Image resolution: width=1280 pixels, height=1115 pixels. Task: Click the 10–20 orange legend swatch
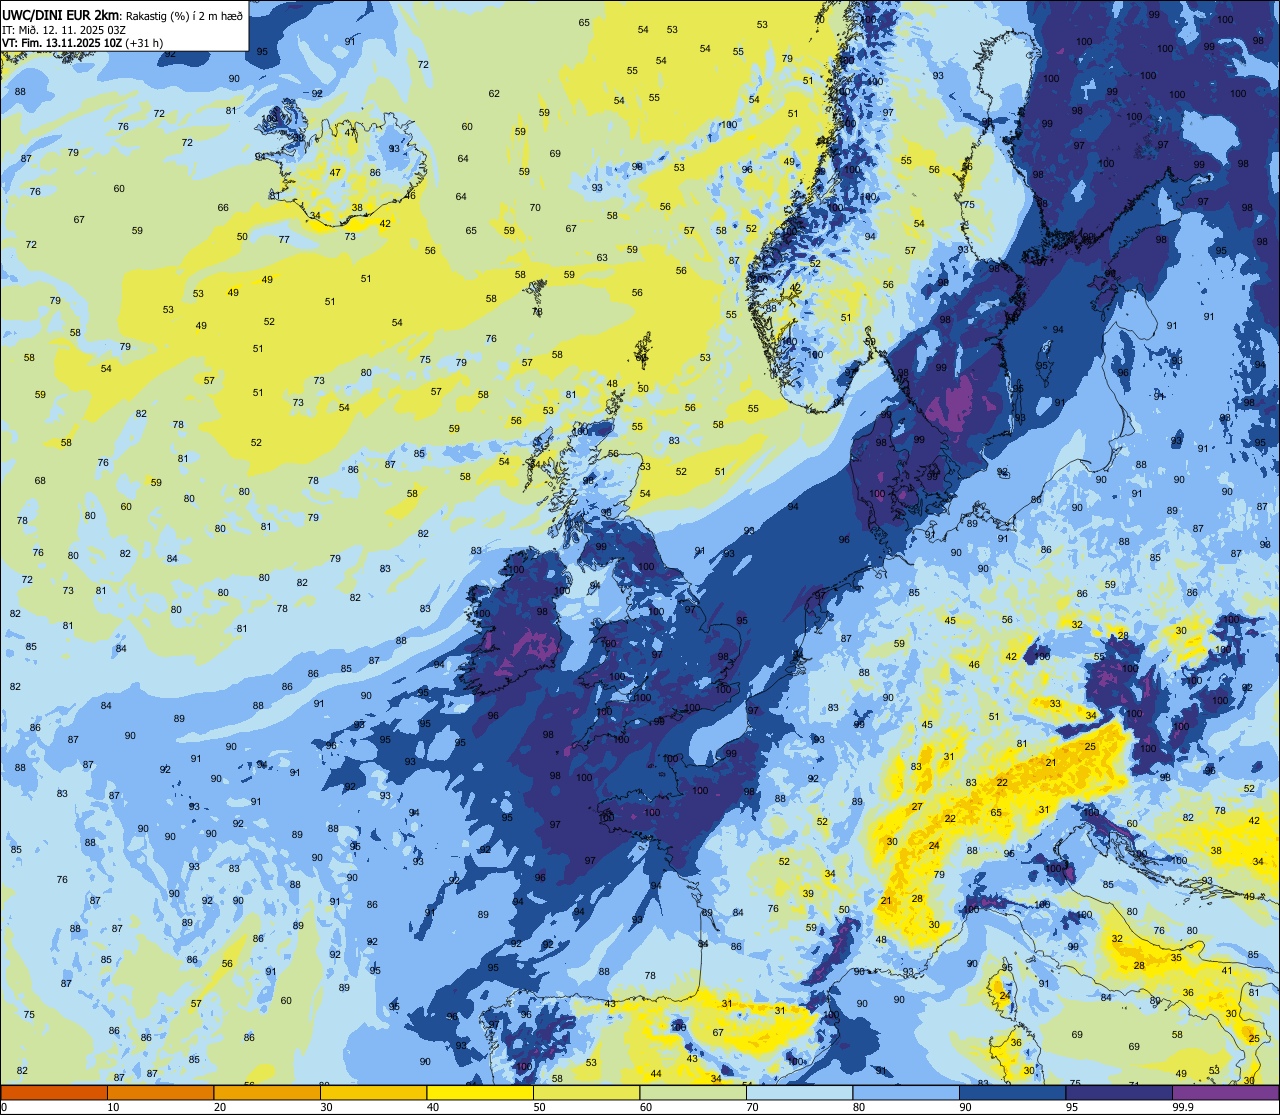pyautogui.click(x=160, y=1092)
